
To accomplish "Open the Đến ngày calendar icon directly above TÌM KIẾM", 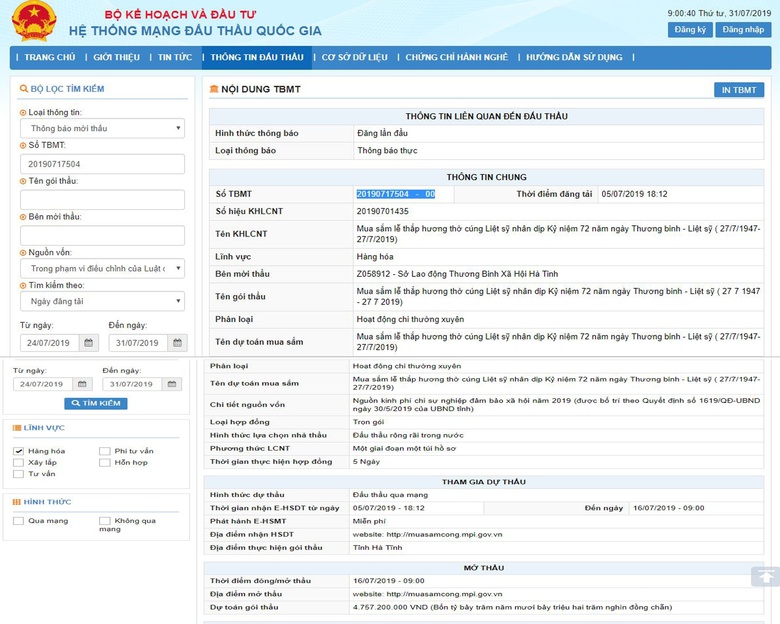I will tap(171, 384).
